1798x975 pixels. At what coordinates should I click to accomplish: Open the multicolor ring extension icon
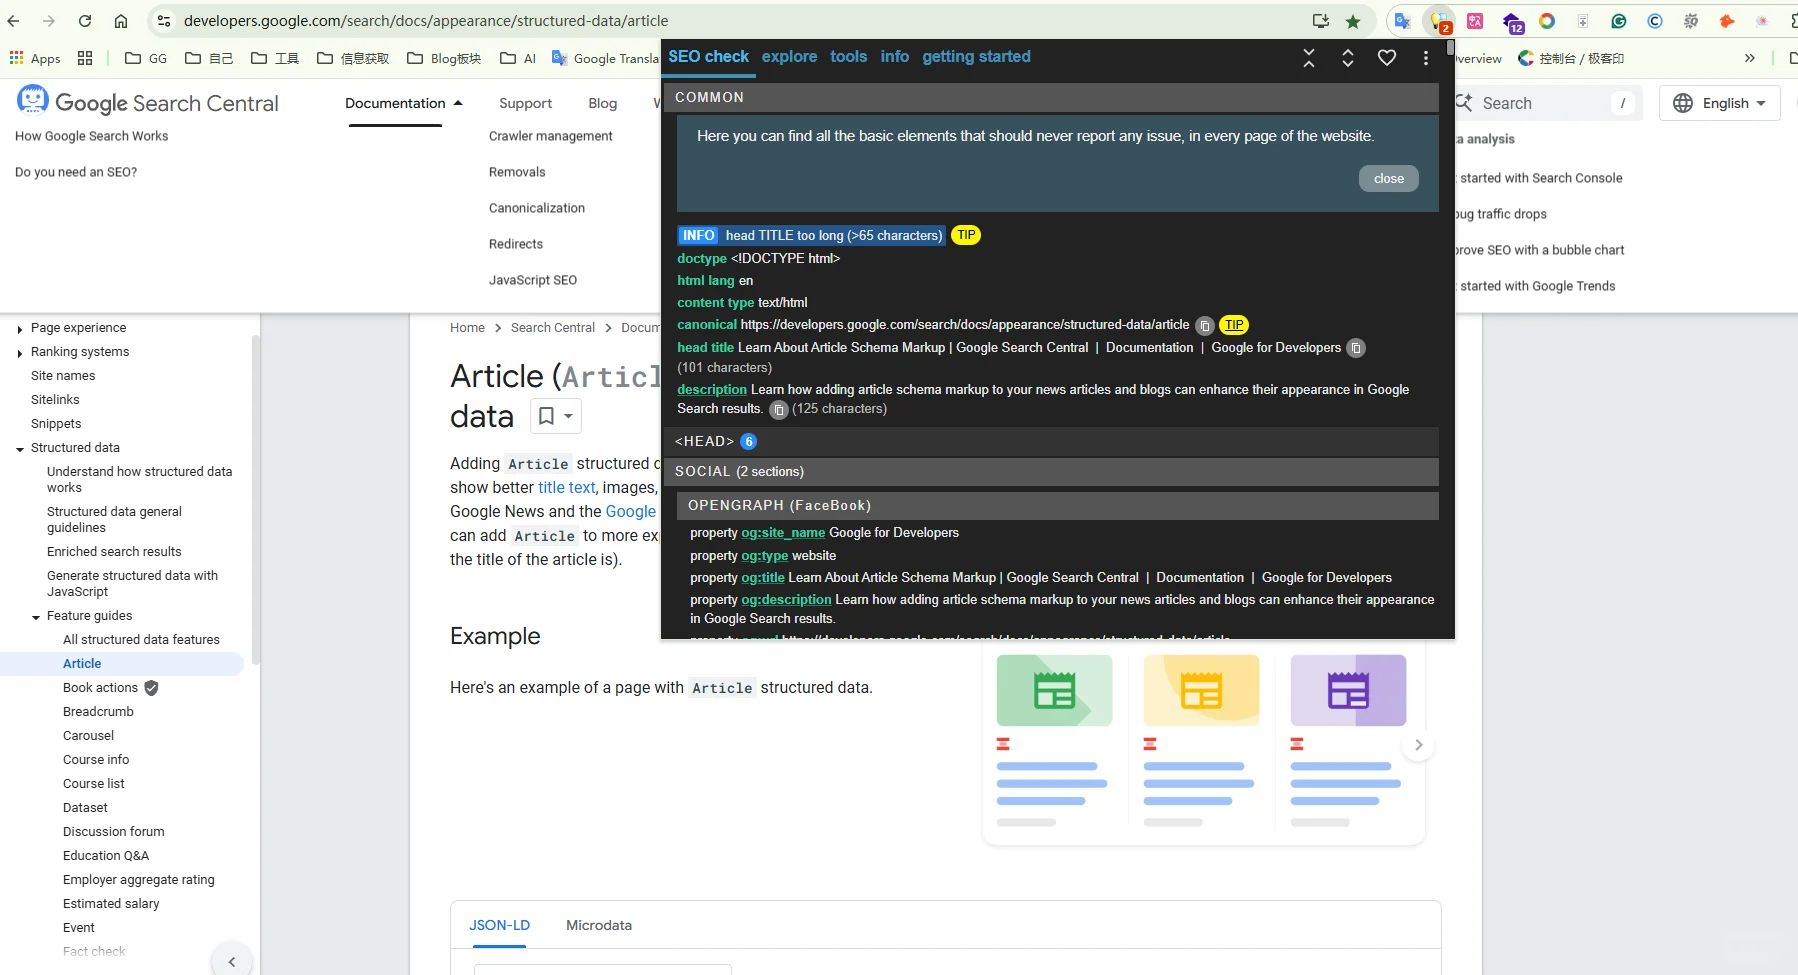click(x=1547, y=21)
